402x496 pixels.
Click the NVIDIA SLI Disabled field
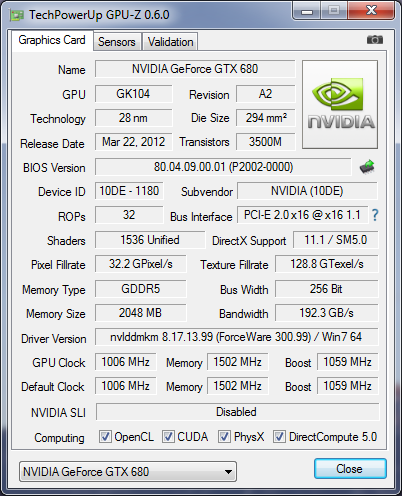pyautogui.click(x=237, y=412)
